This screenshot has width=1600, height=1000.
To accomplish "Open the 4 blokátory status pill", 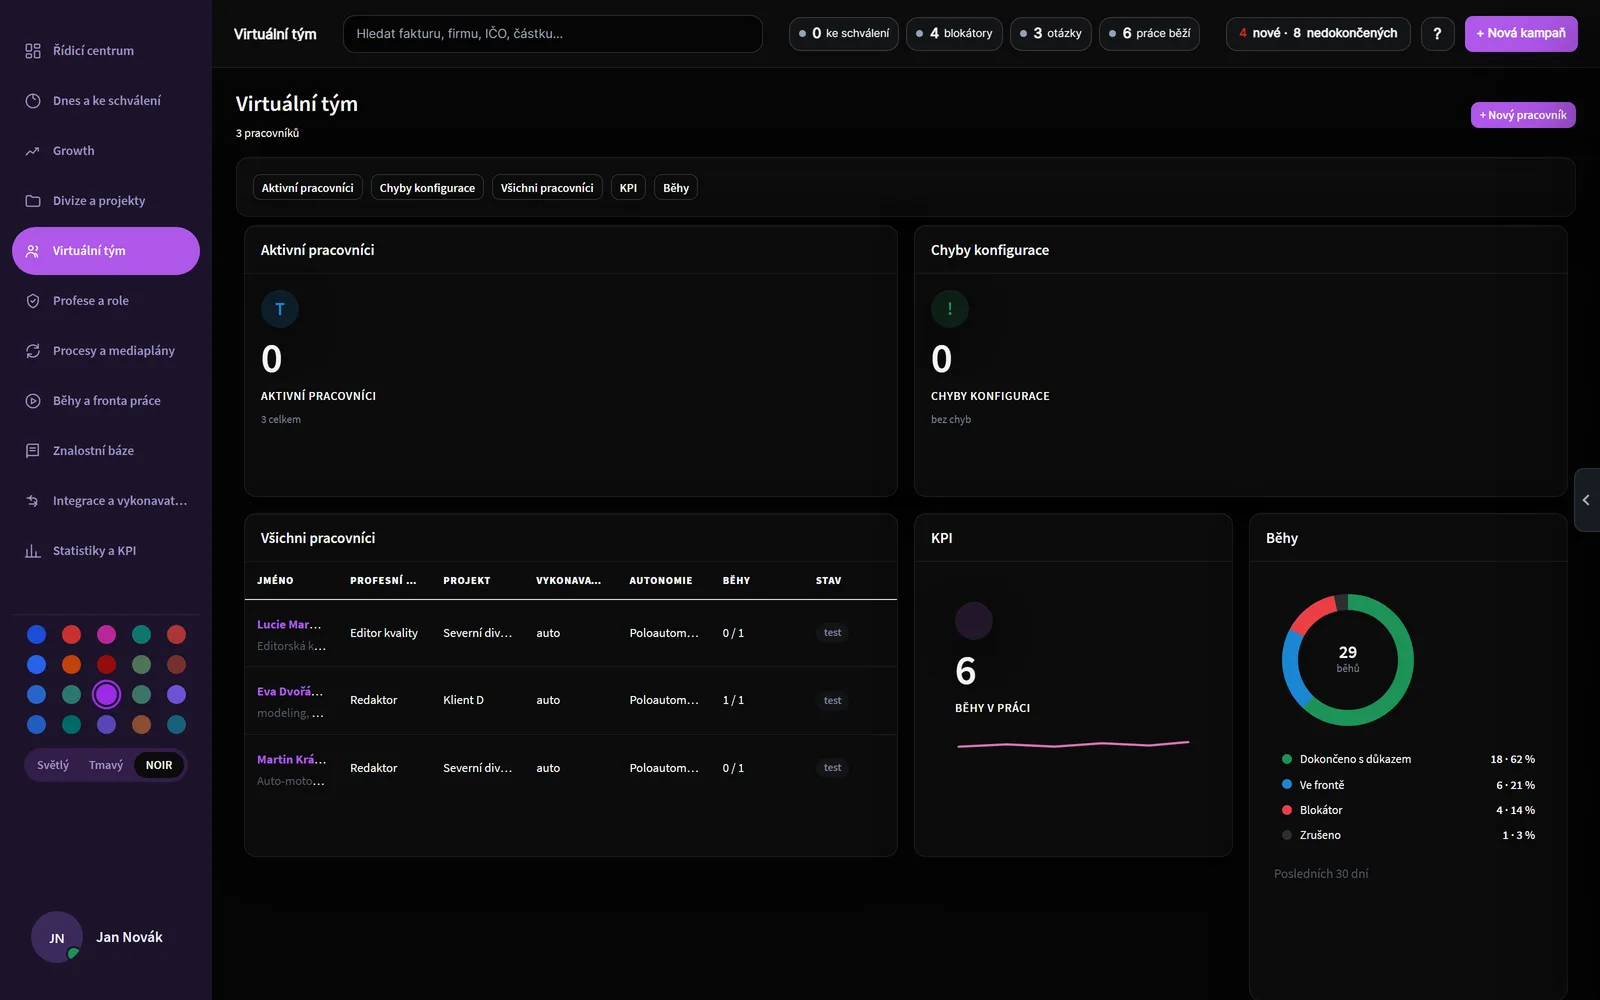I will [x=954, y=34].
